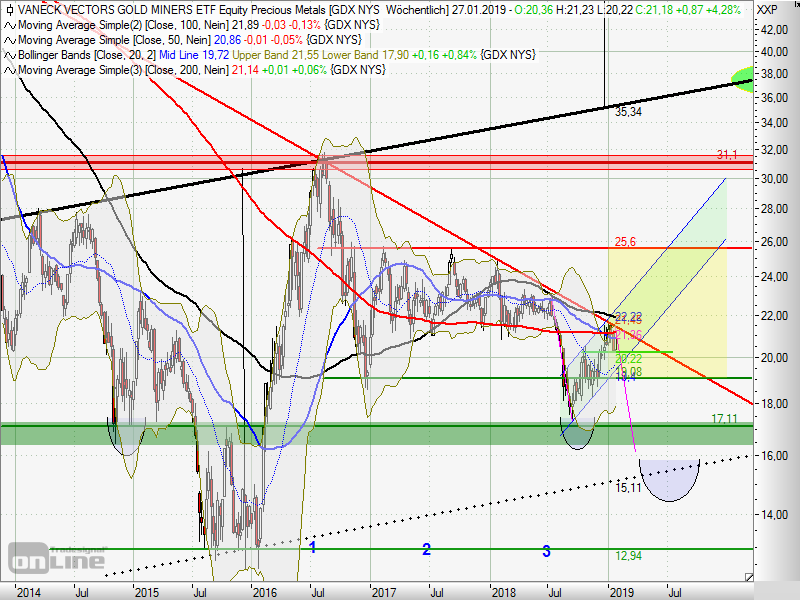800x600 pixels.
Task: Click the 17,11 support zone label
Action: [x=724, y=419]
